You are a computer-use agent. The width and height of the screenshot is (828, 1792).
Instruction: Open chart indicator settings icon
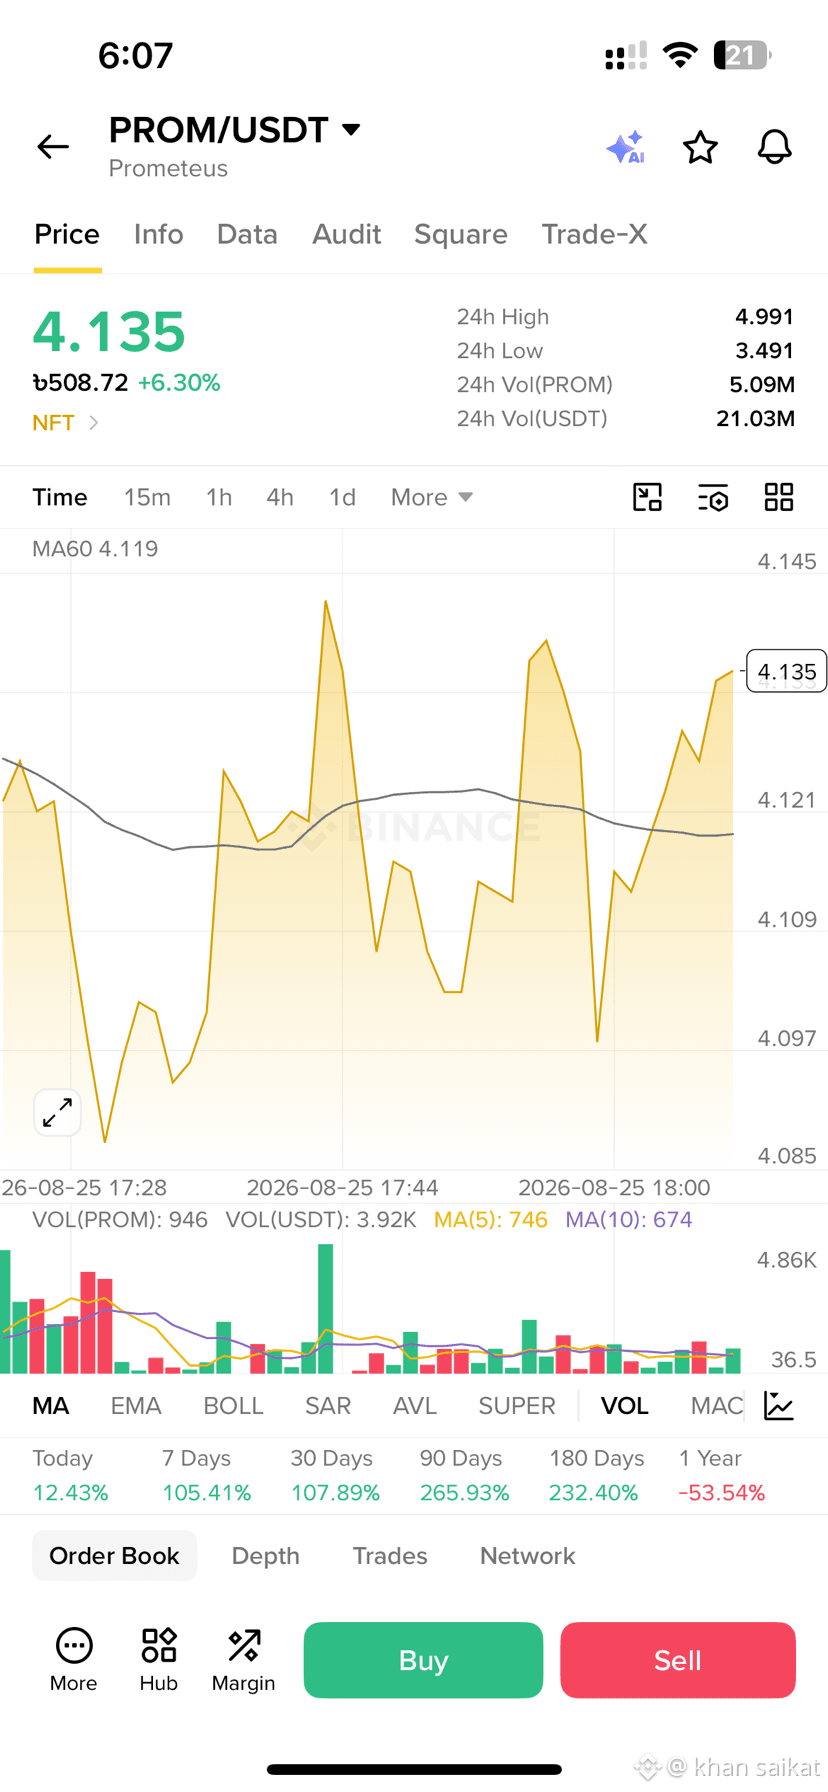point(713,497)
